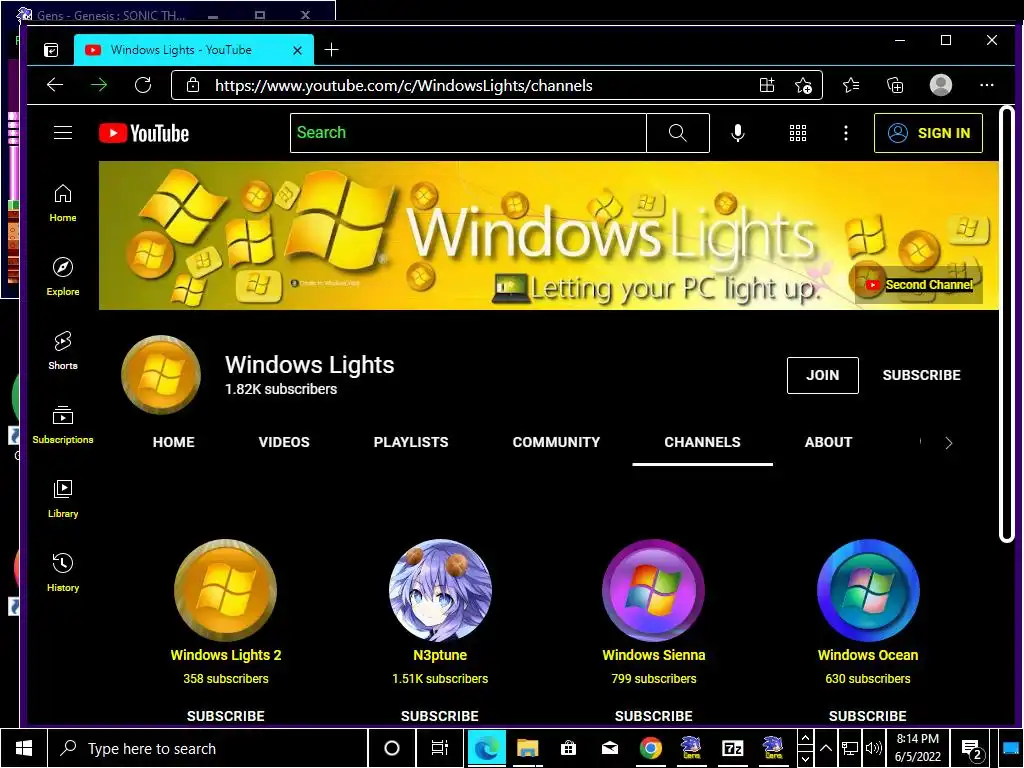The width and height of the screenshot is (1024, 768).
Task: Focus the YouTube Search field
Action: point(468,133)
